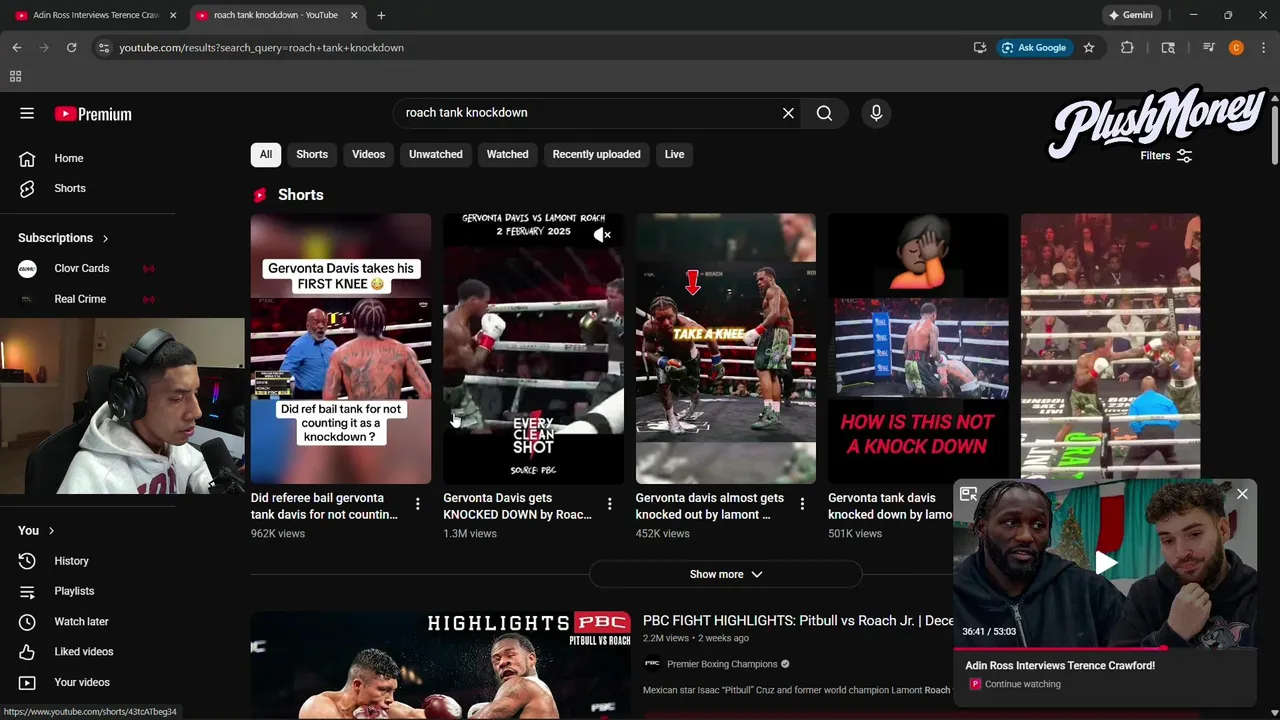The height and width of the screenshot is (720, 1280).
Task: Open Chrome profile avatar
Action: (1236, 47)
